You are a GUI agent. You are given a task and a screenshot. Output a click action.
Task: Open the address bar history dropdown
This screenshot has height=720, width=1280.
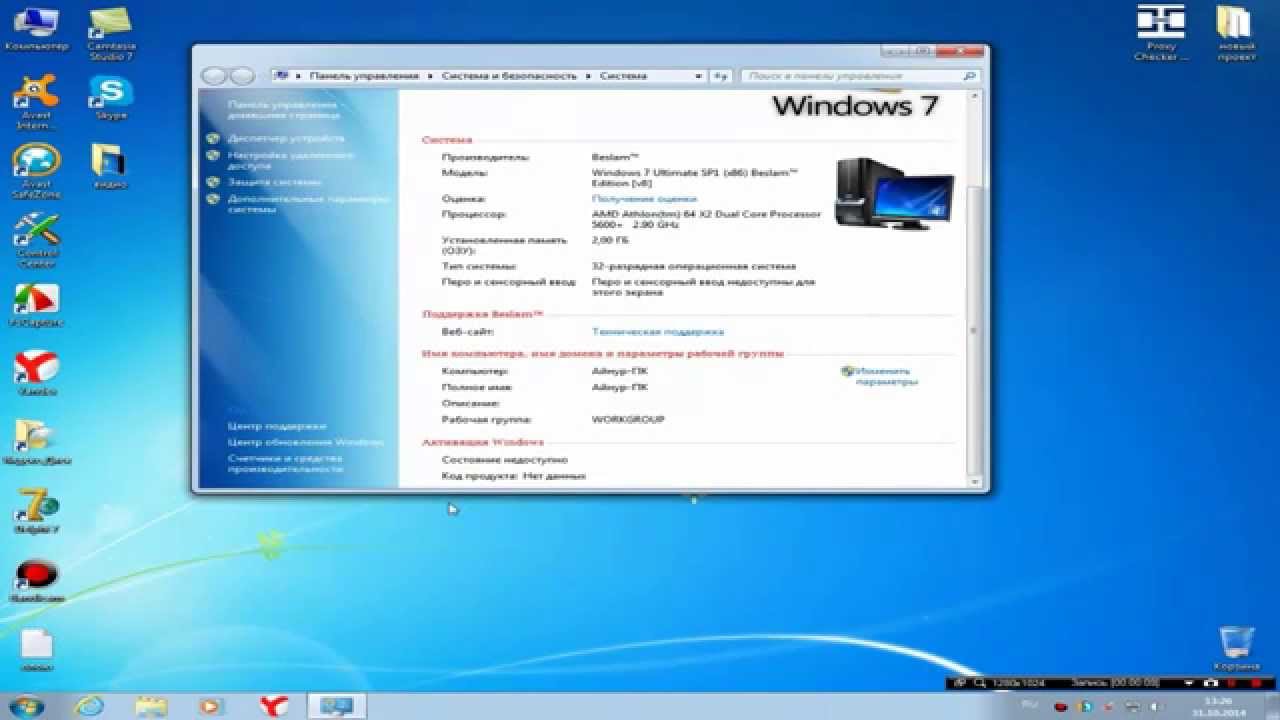(699, 76)
